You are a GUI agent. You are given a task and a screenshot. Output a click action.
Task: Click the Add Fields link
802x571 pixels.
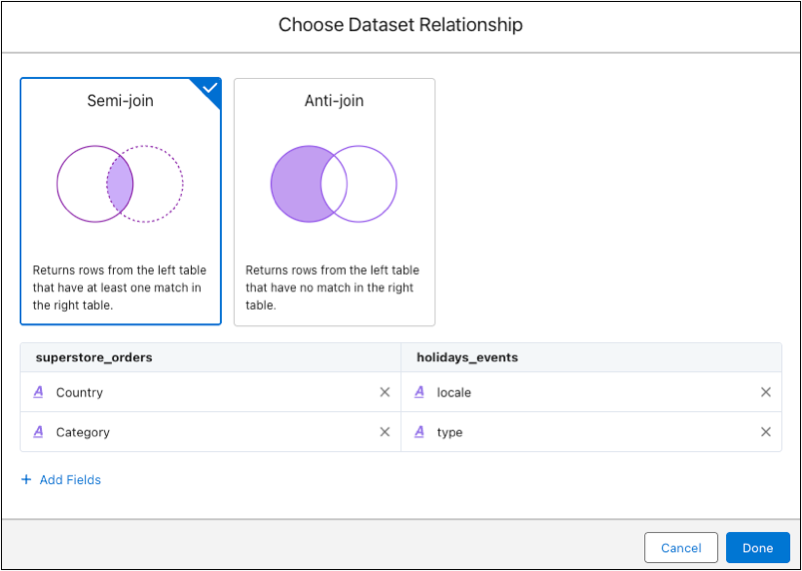pos(70,479)
